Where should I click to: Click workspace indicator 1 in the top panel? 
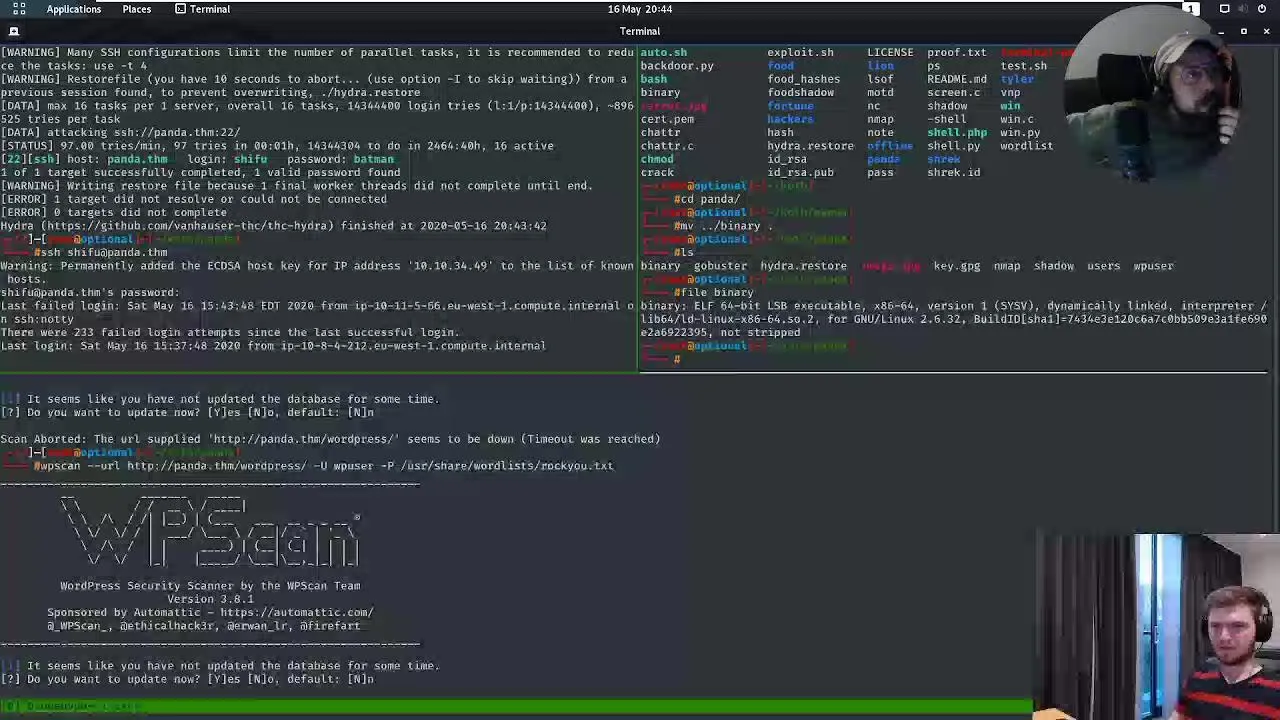(x=1191, y=9)
